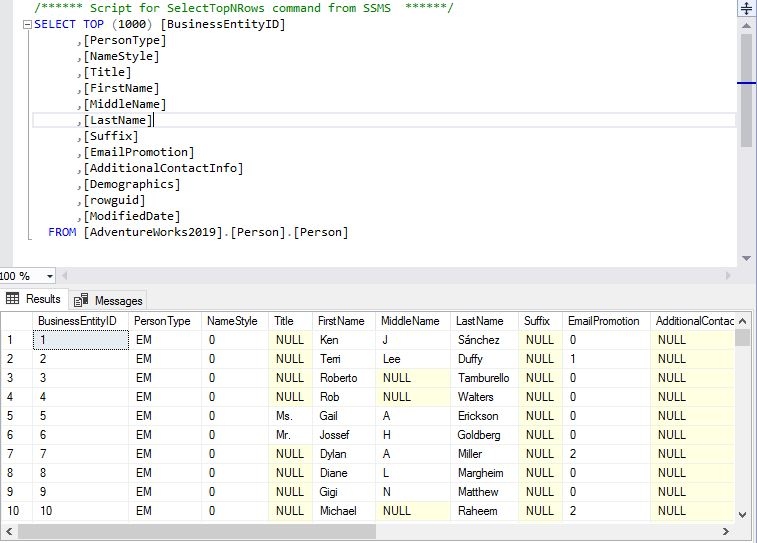The height and width of the screenshot is (543, 757).
Task: Click the last name cell Sánchez
Action: (x=484, y=340)
